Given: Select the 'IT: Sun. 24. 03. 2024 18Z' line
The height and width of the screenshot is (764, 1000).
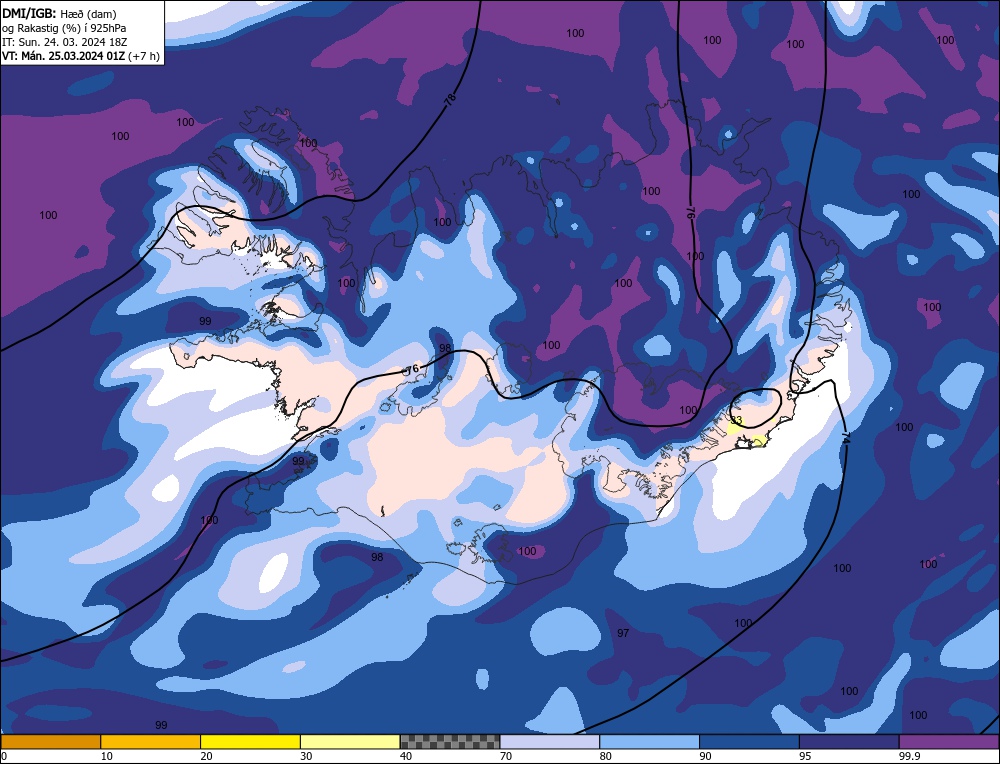Looking at the screenshot, I should coord(64,41).
